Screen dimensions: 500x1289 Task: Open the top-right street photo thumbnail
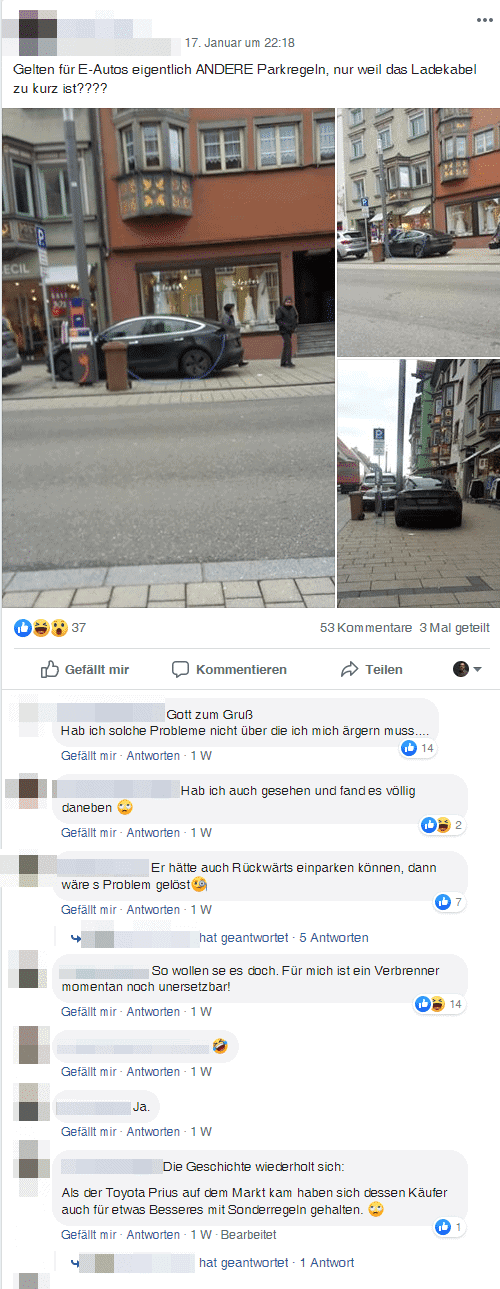click(x=418, y=232)
